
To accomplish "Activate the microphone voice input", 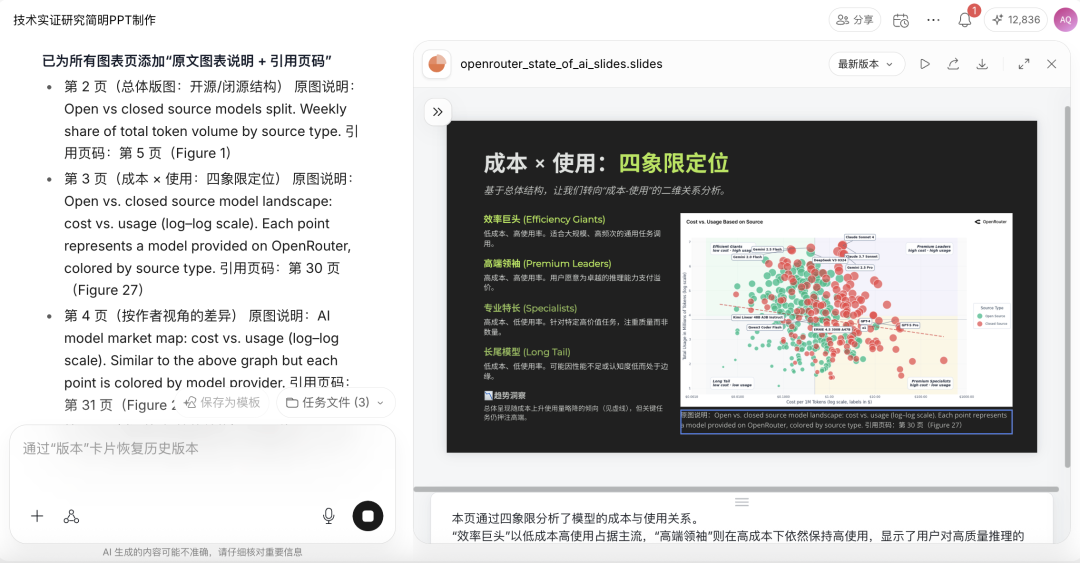I will point(329,516).
